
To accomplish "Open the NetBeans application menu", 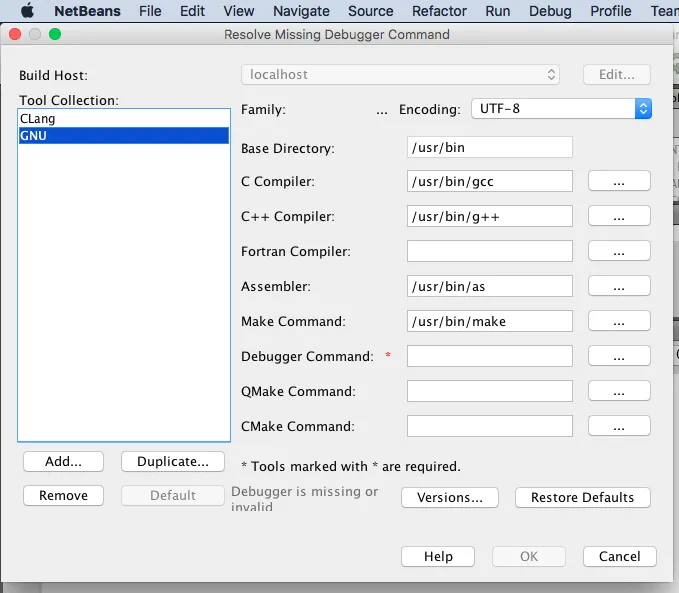I will point(87,11).
